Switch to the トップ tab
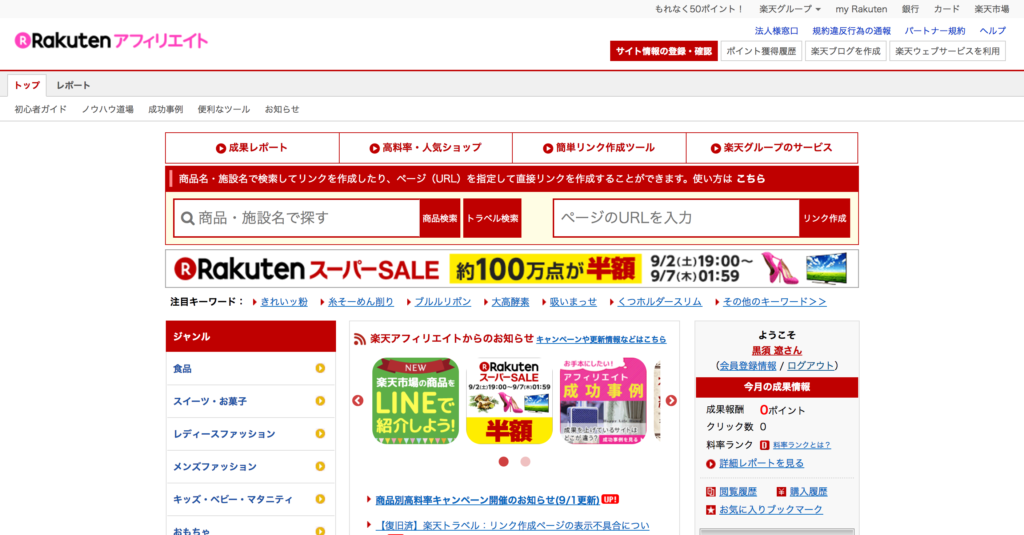This screenshot has height=535, width=1024. coord(27,86)
